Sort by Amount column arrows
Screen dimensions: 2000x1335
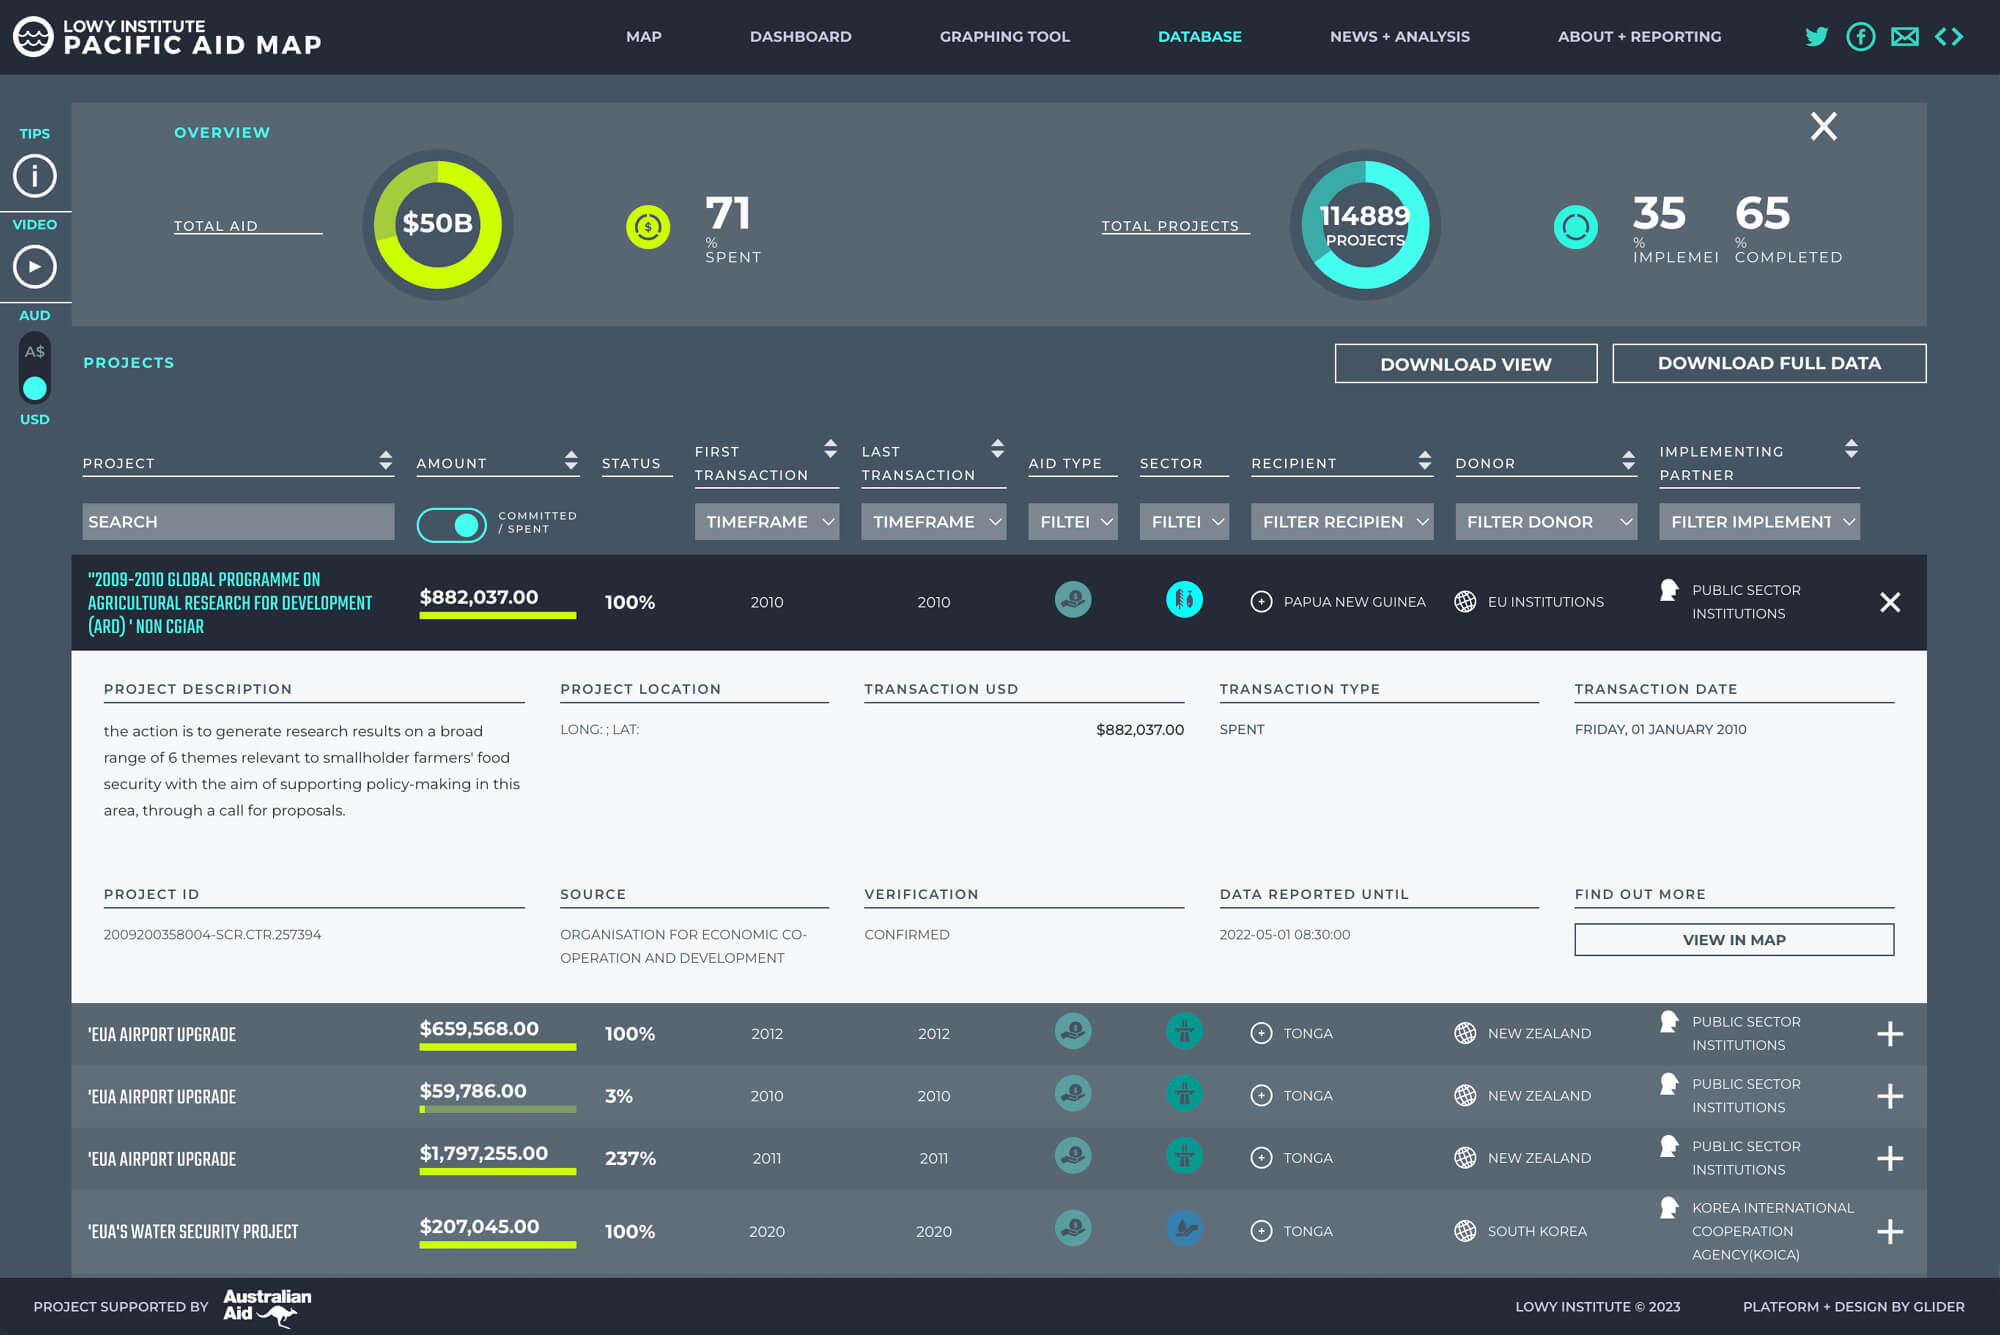click(x=571, y=460)
